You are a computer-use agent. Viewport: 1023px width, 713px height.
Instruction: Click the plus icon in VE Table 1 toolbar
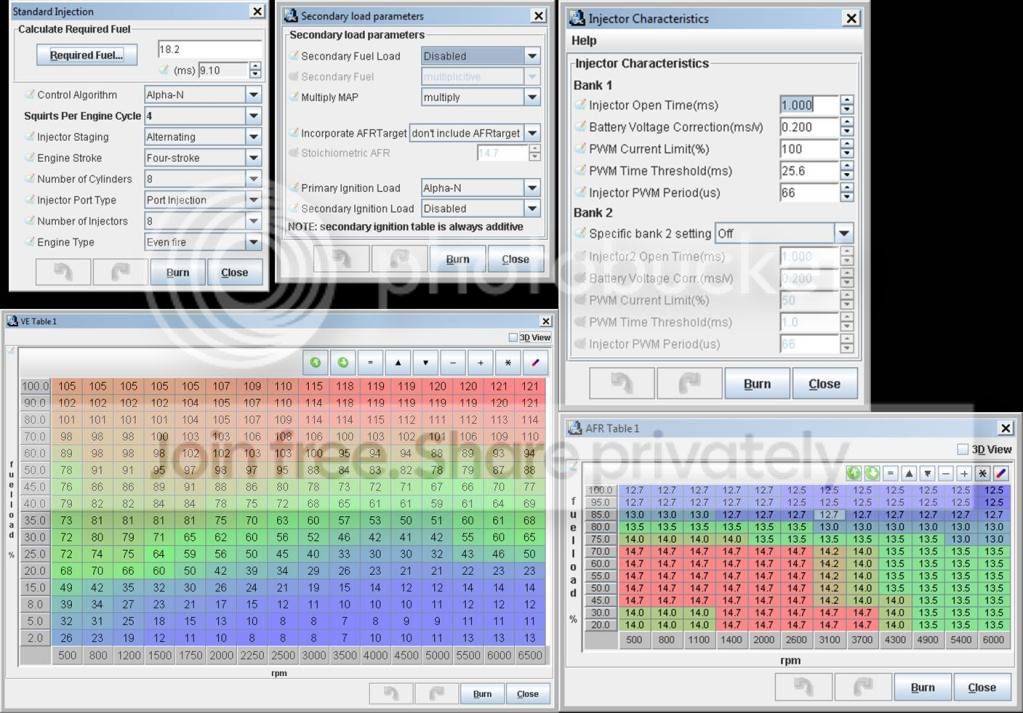tap(480, 363)
